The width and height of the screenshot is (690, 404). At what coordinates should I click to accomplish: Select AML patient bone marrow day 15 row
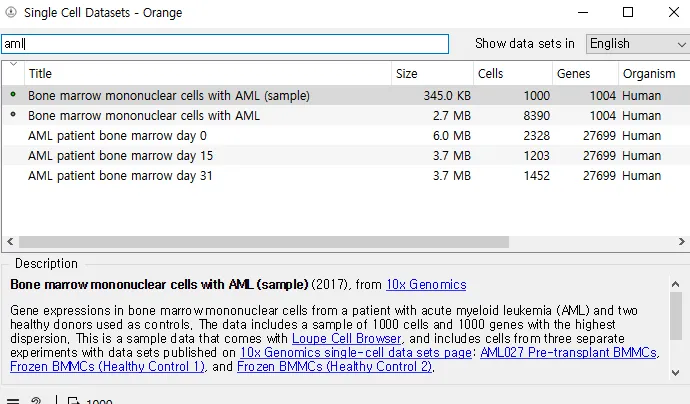click(x=121, y=155)
